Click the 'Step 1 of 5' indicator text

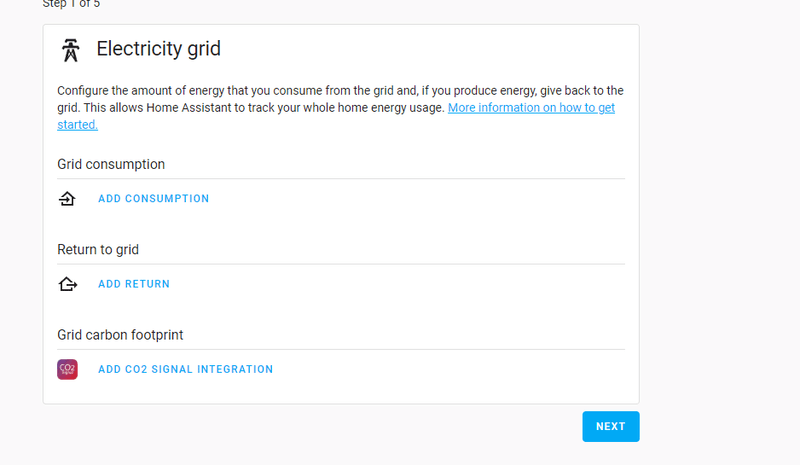tap(71, 4)
